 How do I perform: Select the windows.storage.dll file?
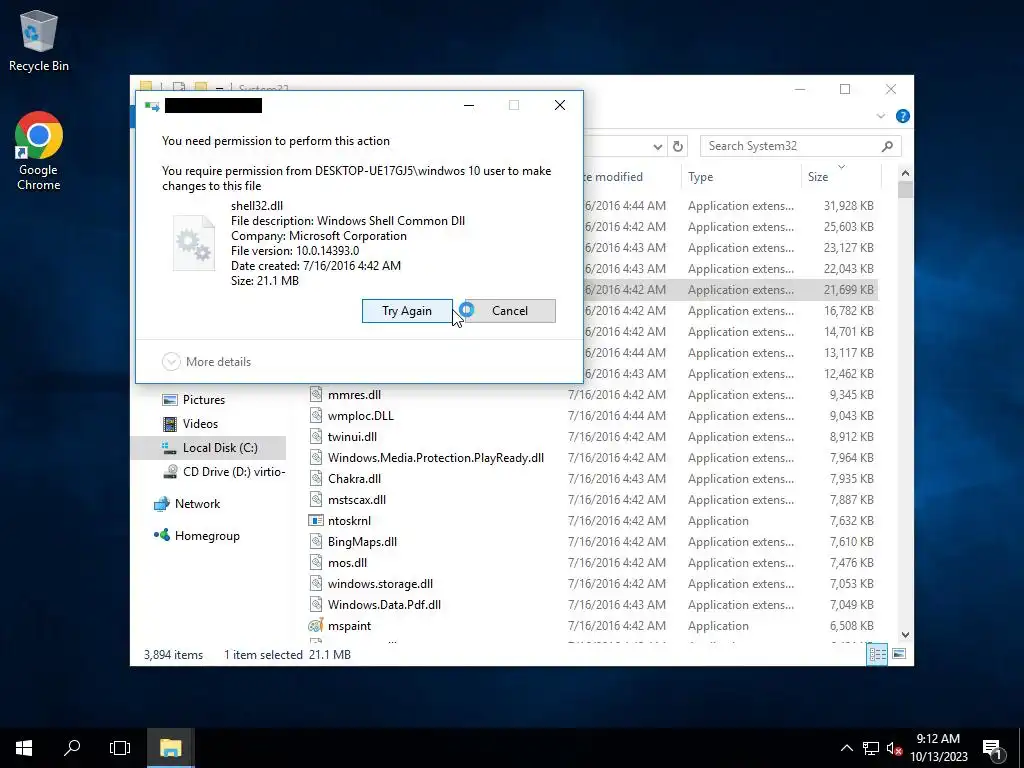click(x=380, y=584)
